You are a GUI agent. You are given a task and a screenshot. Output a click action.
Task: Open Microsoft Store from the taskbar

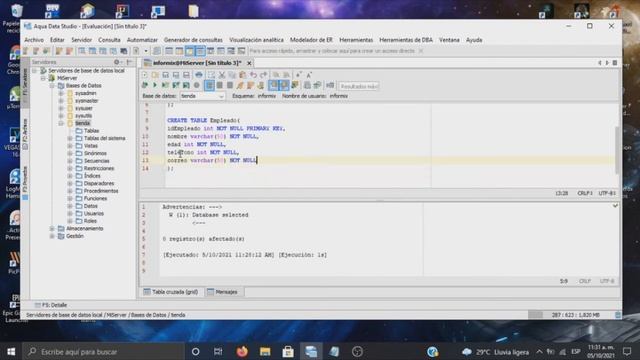point(288,351)
